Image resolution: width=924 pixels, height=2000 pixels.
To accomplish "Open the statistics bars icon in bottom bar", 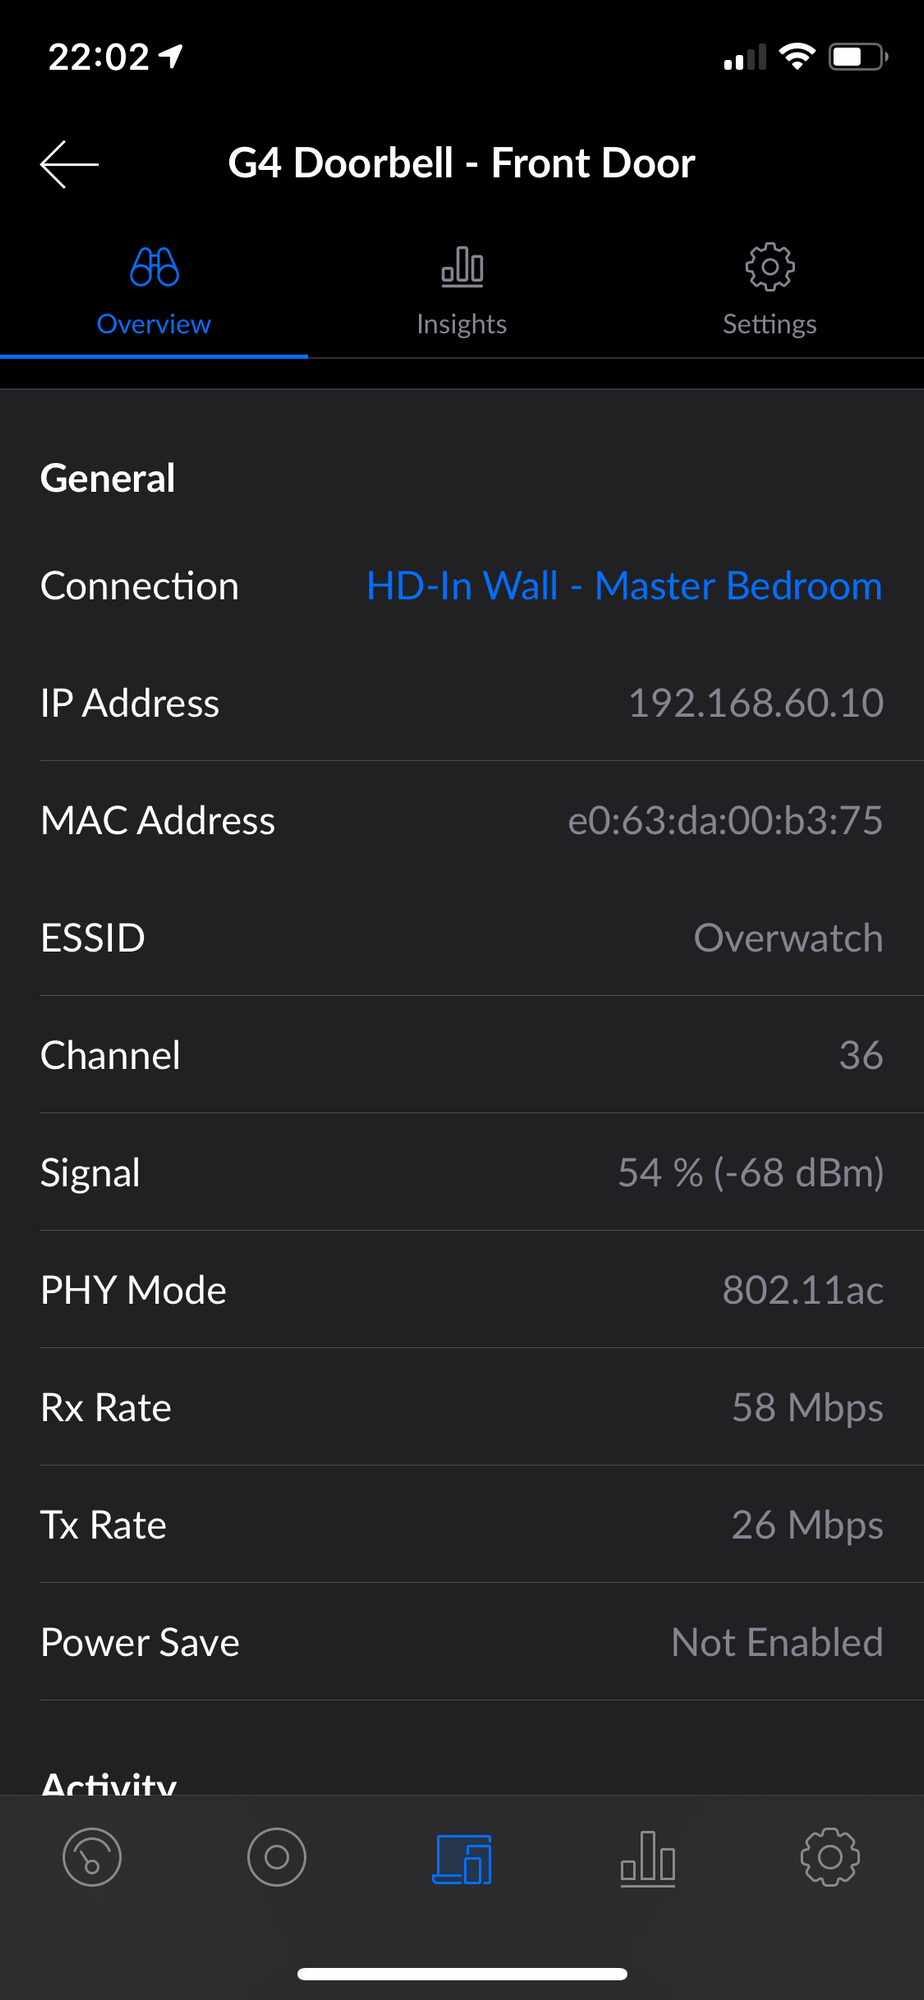I will 647,1859.
